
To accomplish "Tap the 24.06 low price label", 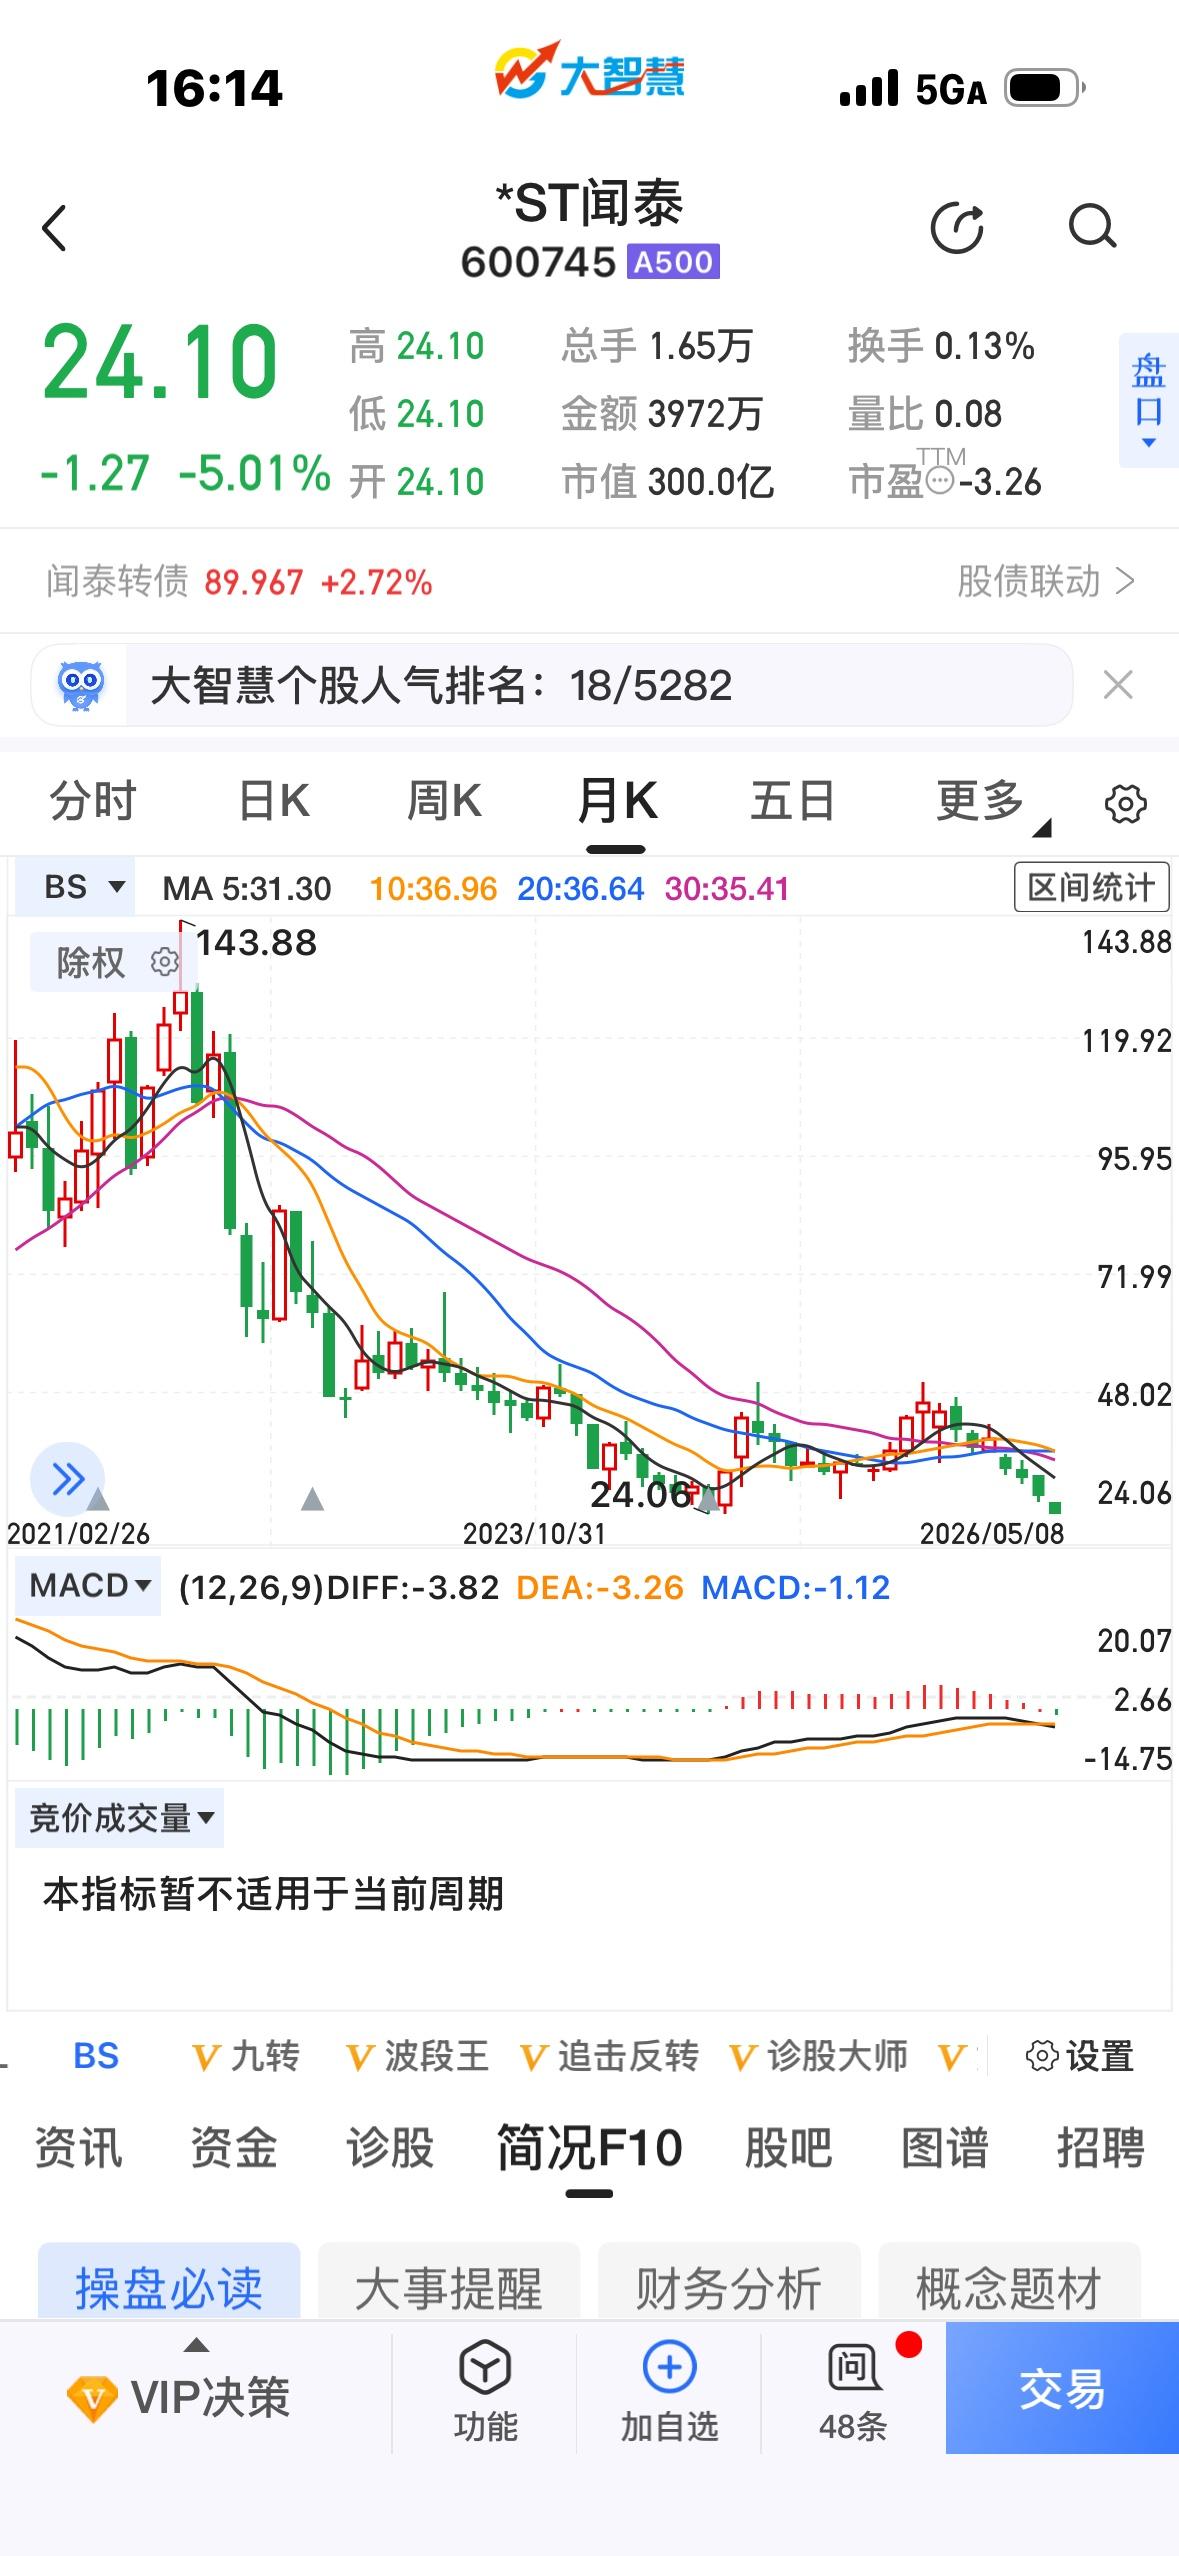I will point(640,1494).
